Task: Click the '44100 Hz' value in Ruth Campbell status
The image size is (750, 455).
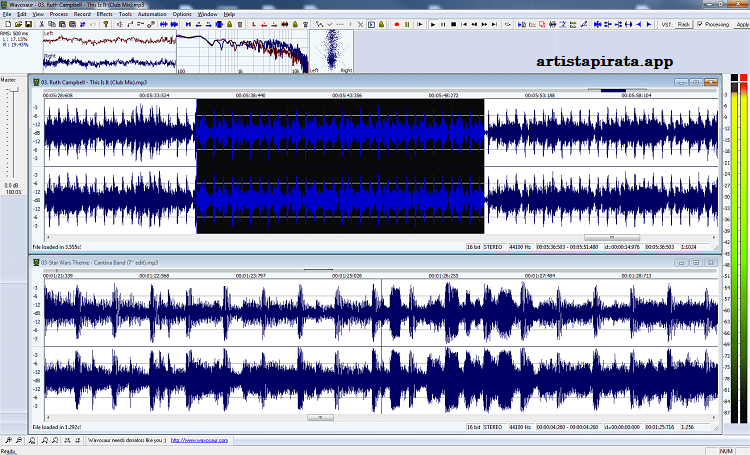Action: (x=520, y=247)
